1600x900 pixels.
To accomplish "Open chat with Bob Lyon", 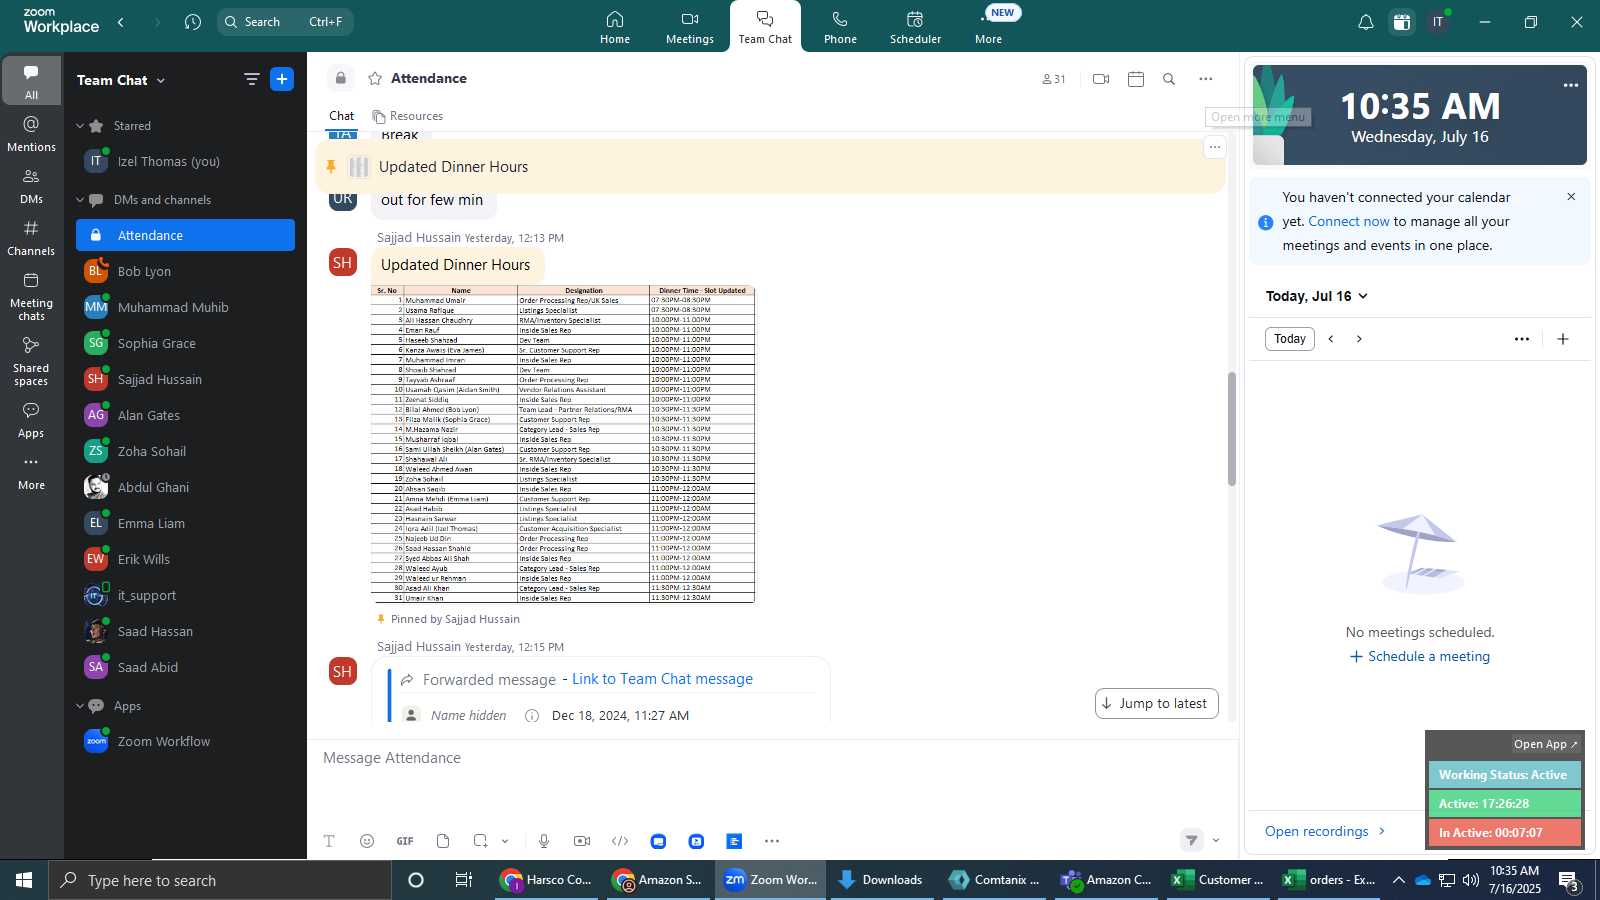I will 185,271.
